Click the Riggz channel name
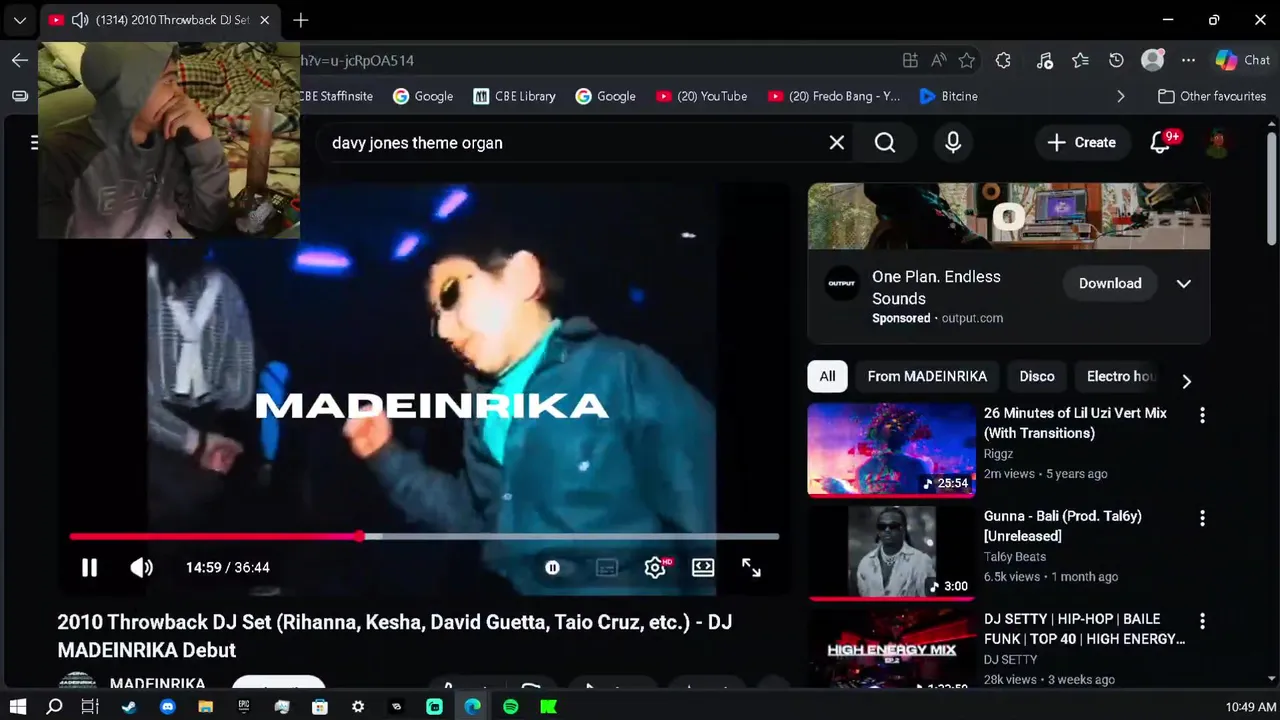The image size is (1280, 720). (998, 454)
